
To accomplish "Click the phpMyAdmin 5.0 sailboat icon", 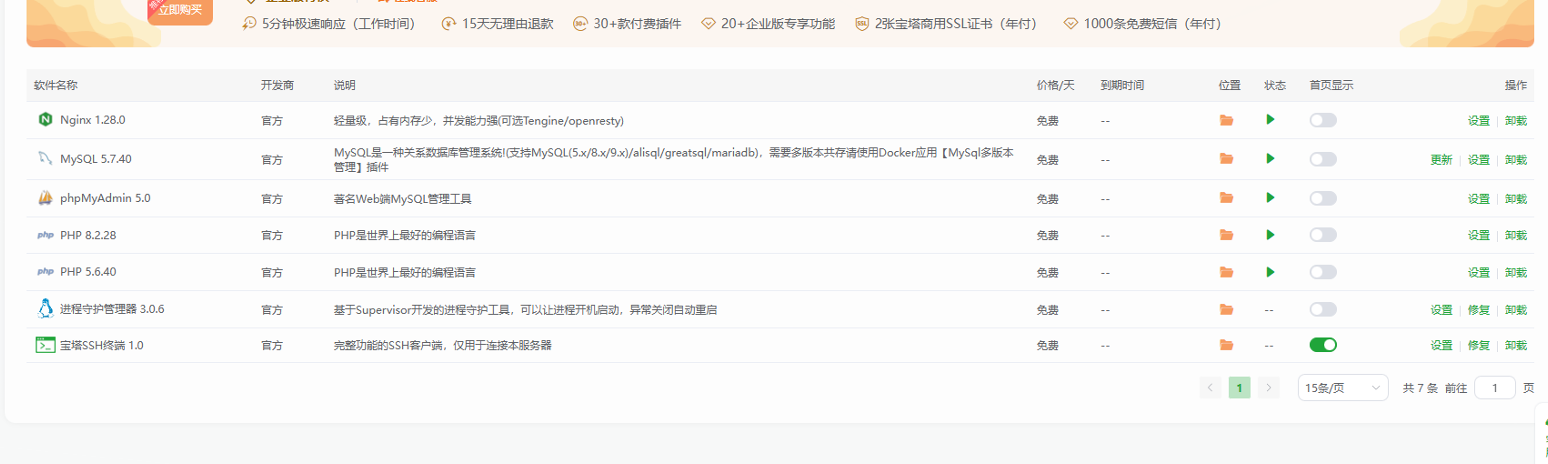I will pyautogui.click(x=45, y=198).
